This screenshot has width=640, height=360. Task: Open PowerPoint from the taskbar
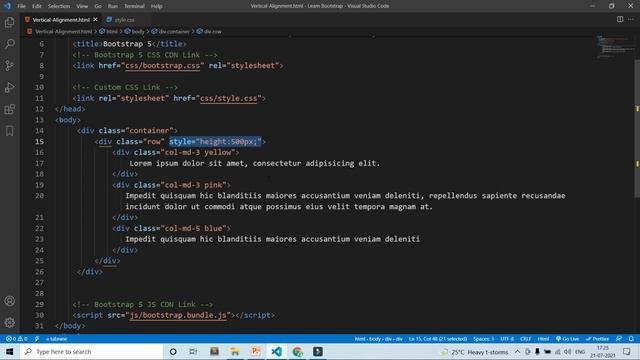pos(256,352)
